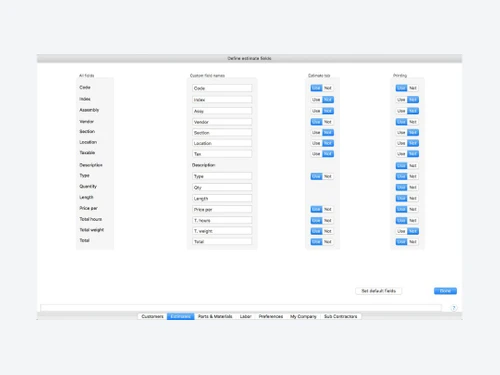Set Quantity to Not in Printing column
The width and height of the screenshot is (500, 375).
(x=413, y=187)
